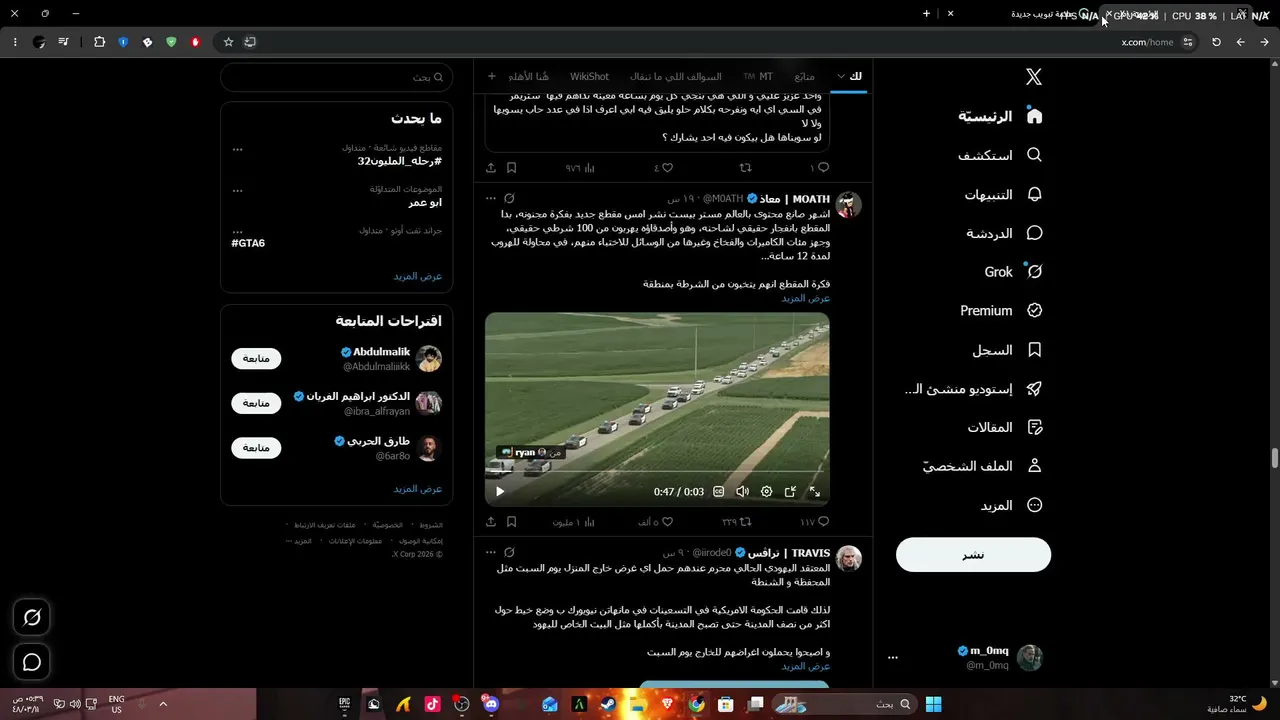Follow طارق الحربي
The width and height of the screenshot is (1280, 720).
point(256,448)
